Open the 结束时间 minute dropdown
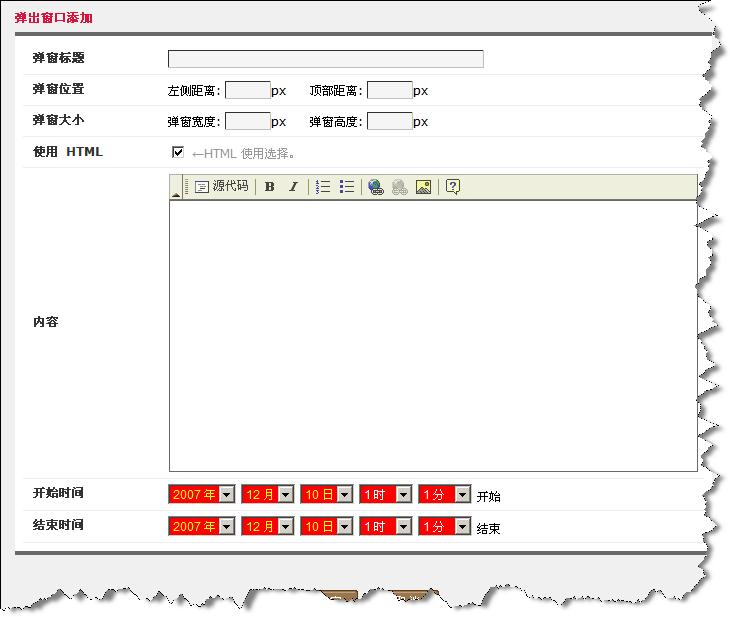 [445, 526]
